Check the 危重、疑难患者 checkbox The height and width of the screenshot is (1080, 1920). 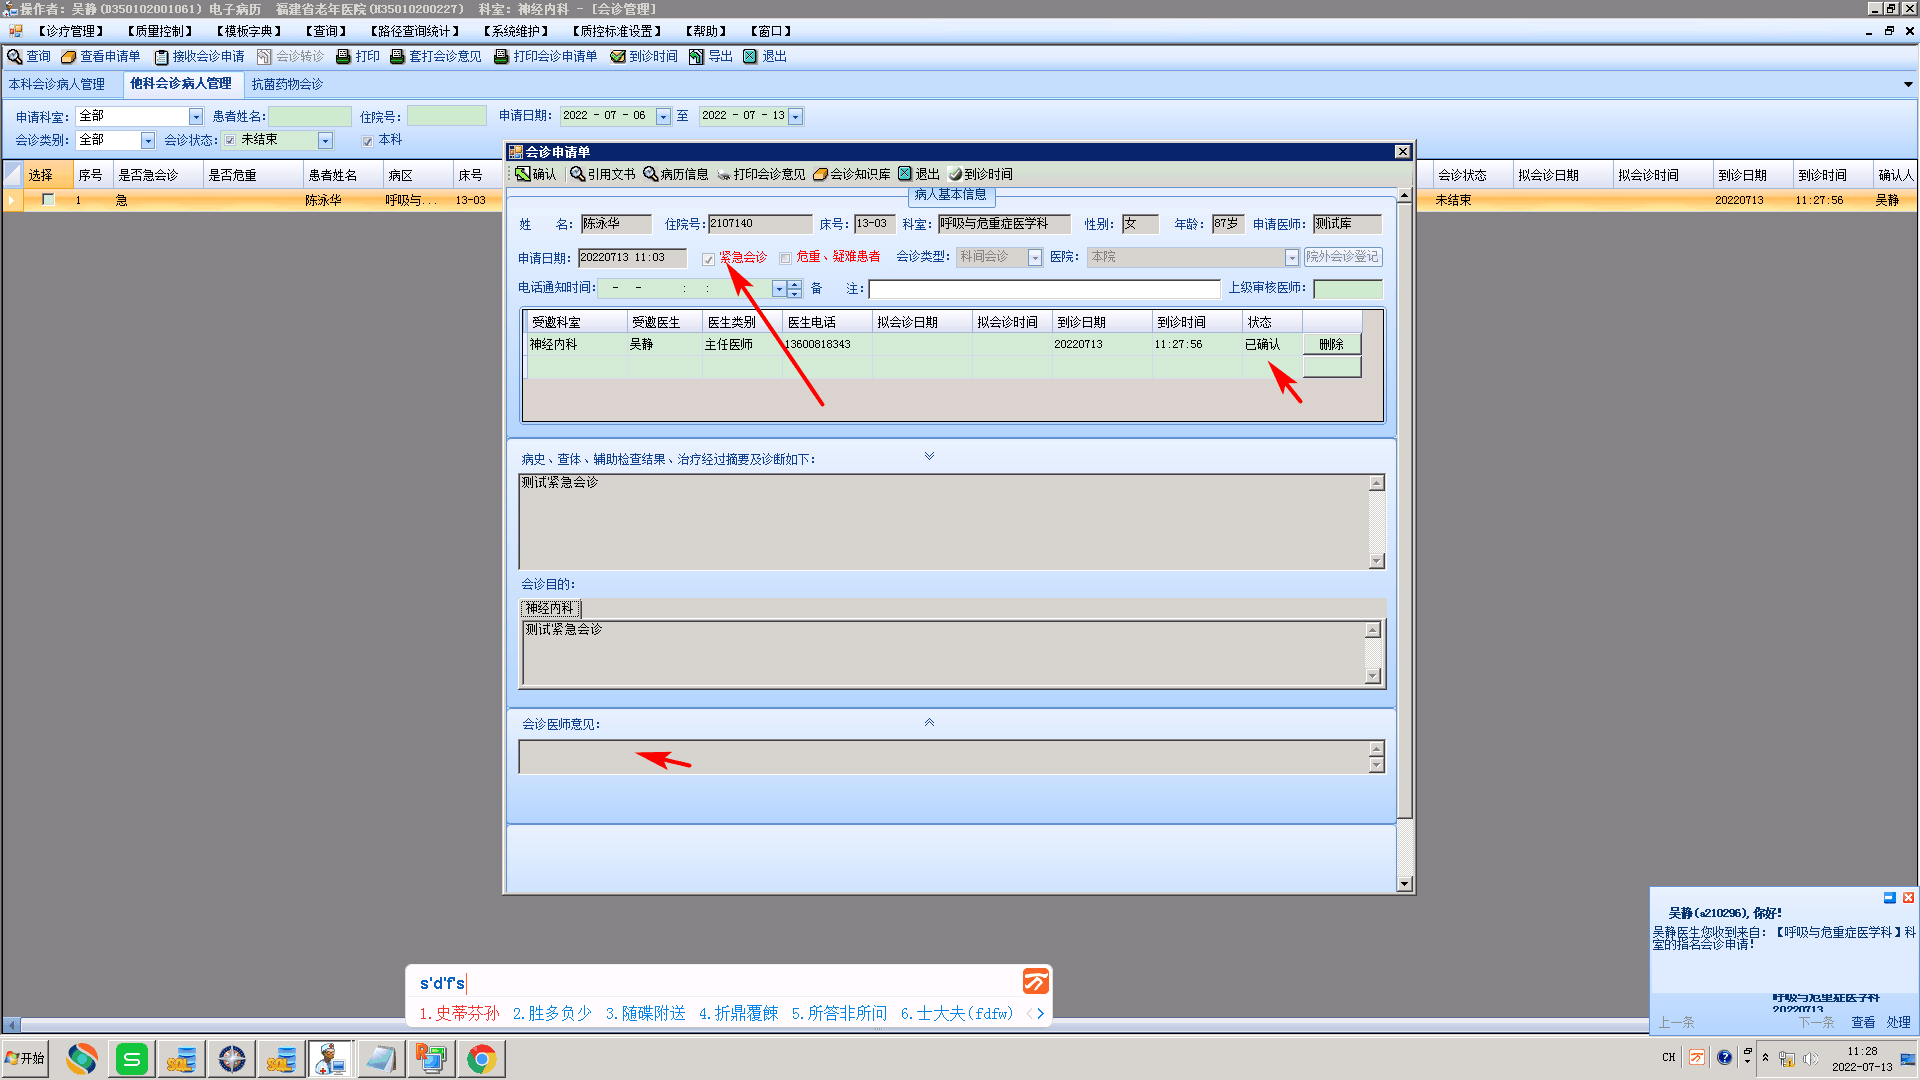pos(786,259)
